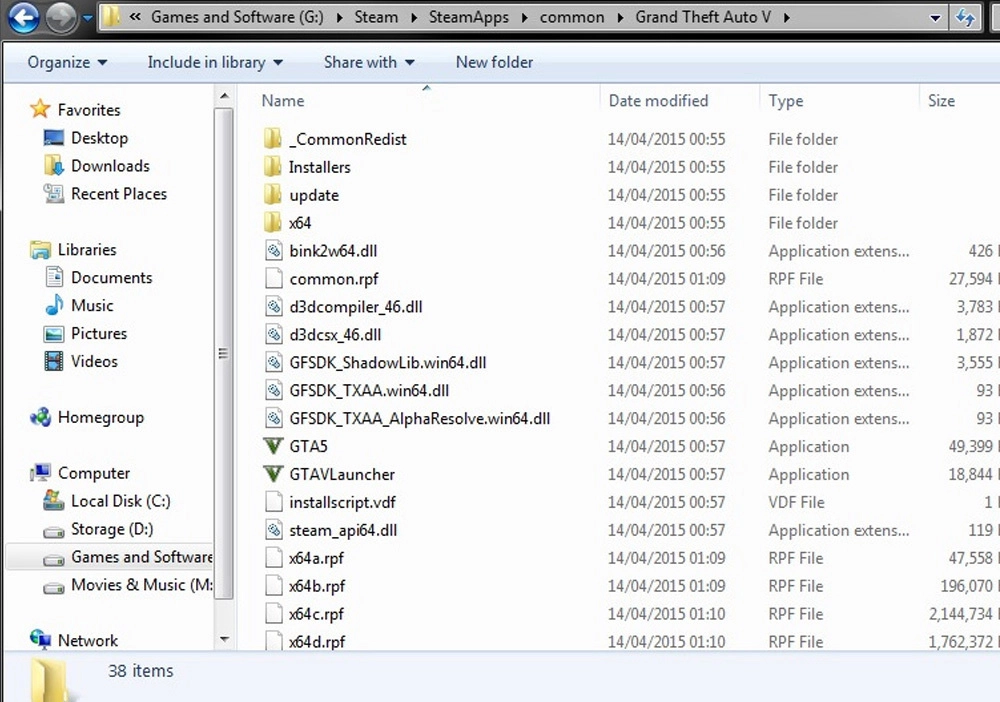
Task: Select Storage (D:) drive
Action: pyautogui.click(x=112, y=529)
